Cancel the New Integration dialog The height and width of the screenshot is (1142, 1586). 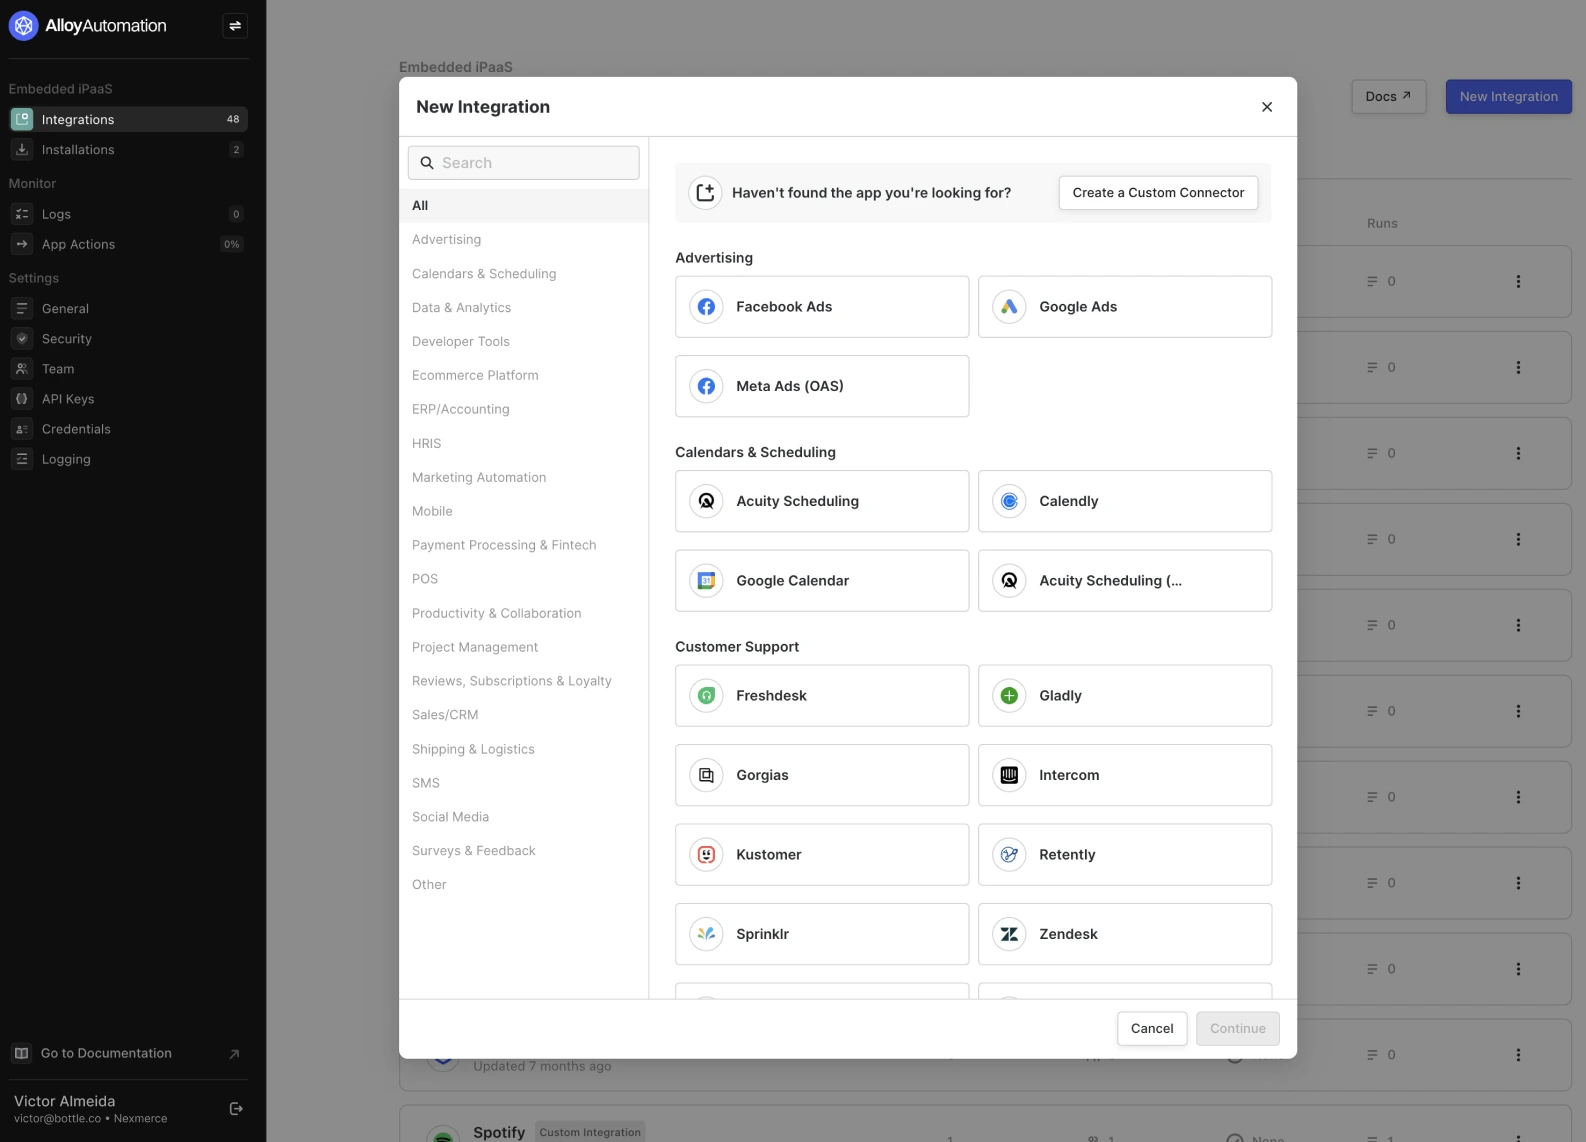pyautogui.click(x=1152, y=1029)
